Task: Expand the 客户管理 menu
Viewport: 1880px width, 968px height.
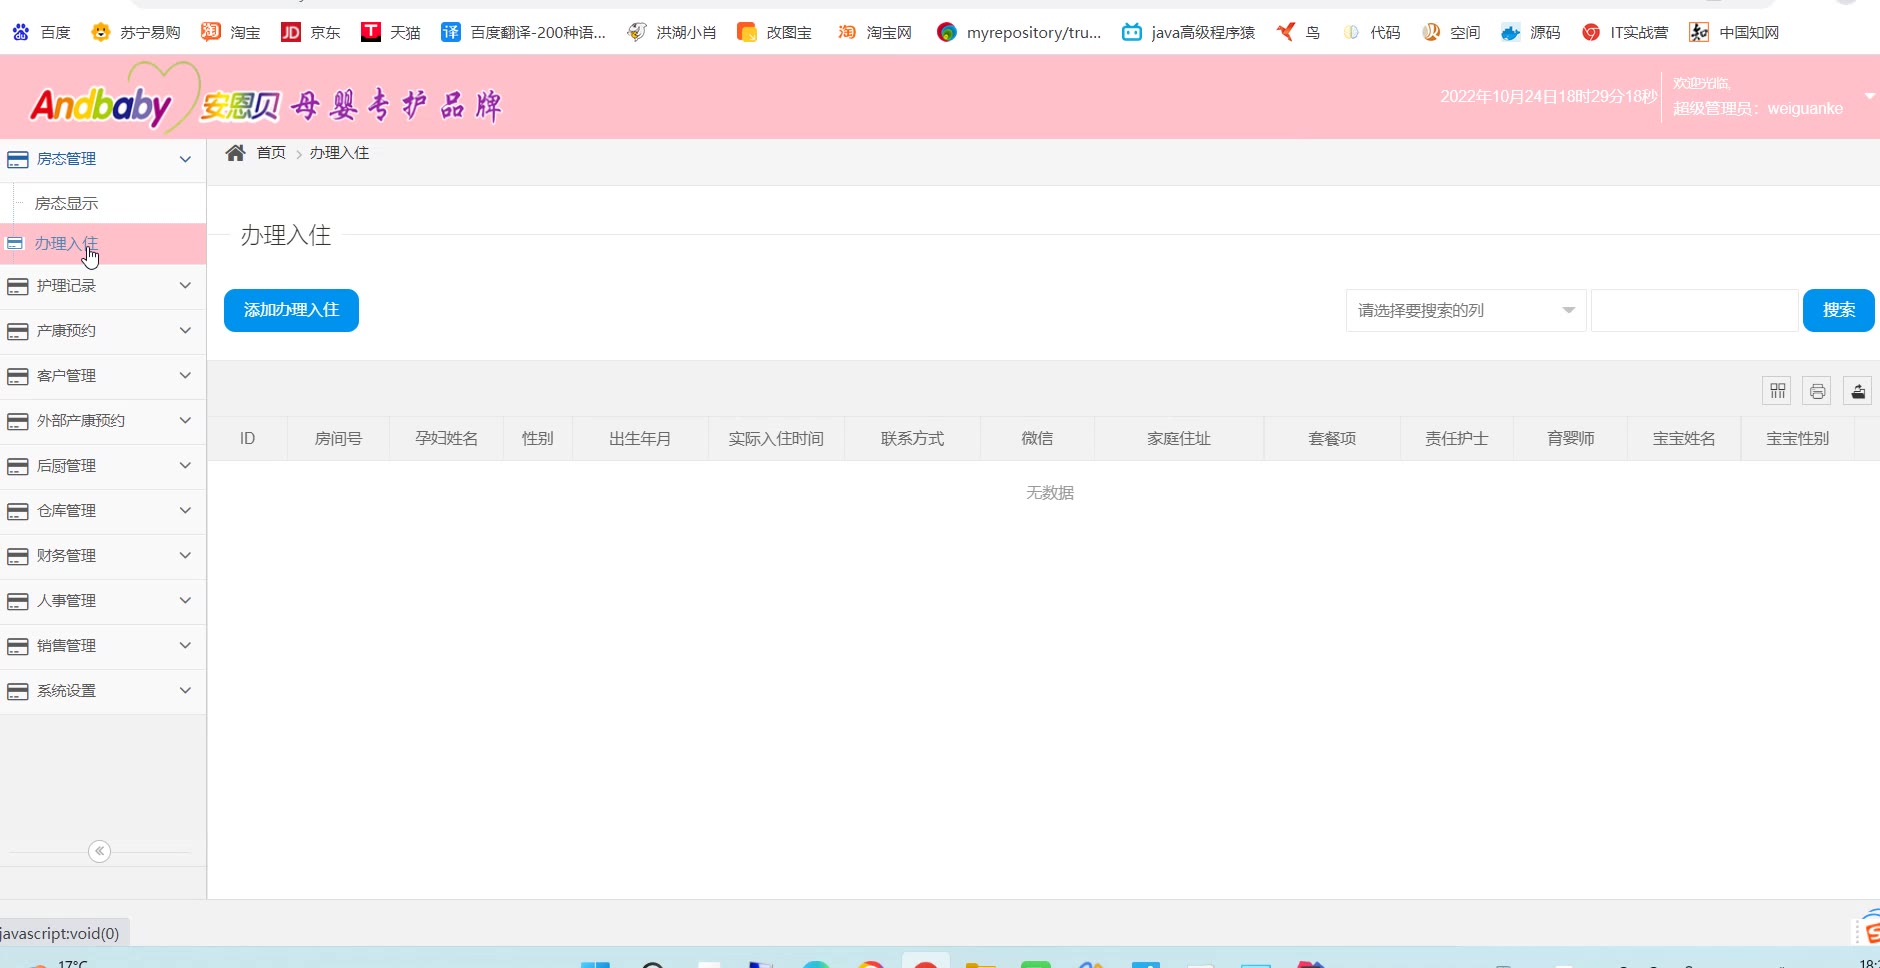Action: [100, 376]
